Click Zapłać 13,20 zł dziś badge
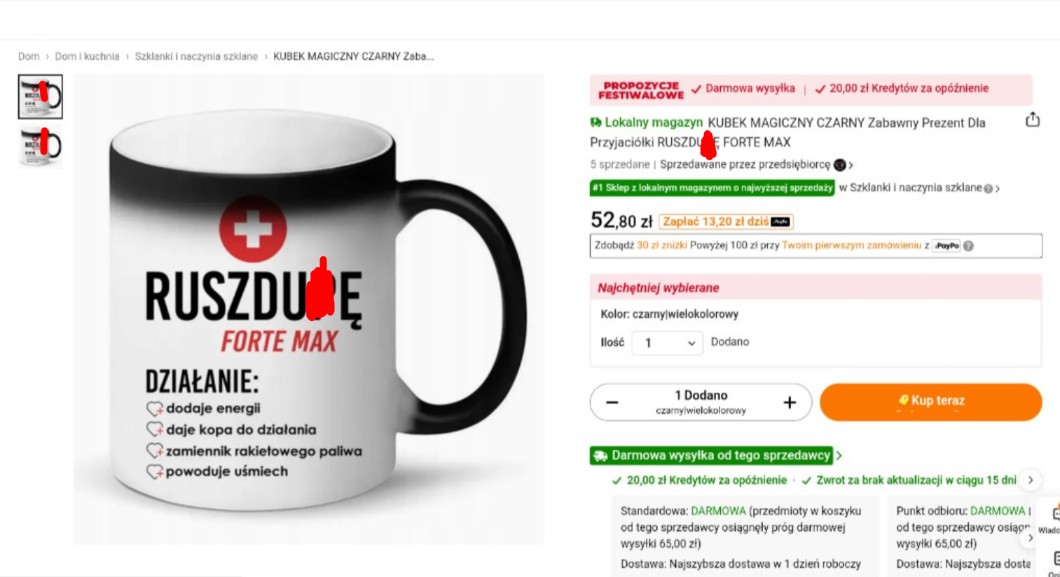1060x577 pixels. [726, 221]
